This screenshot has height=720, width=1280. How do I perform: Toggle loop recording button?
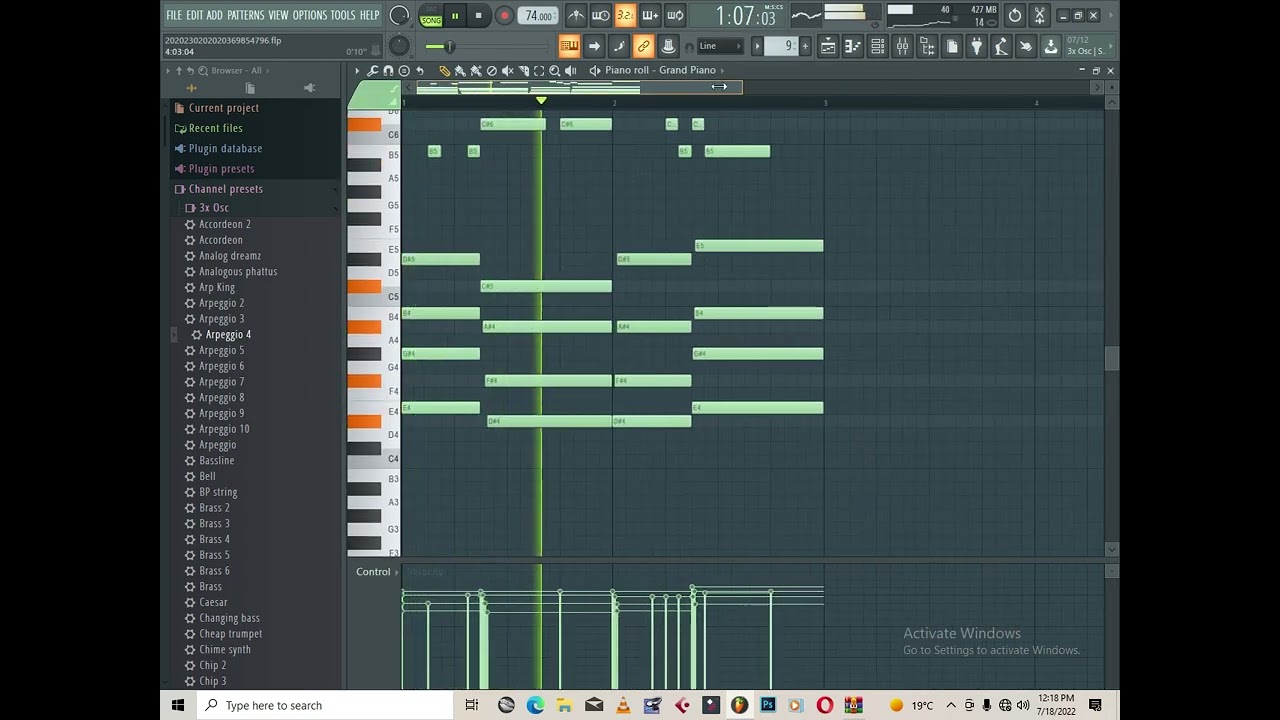pyautogui.click(x=675, y=15)
